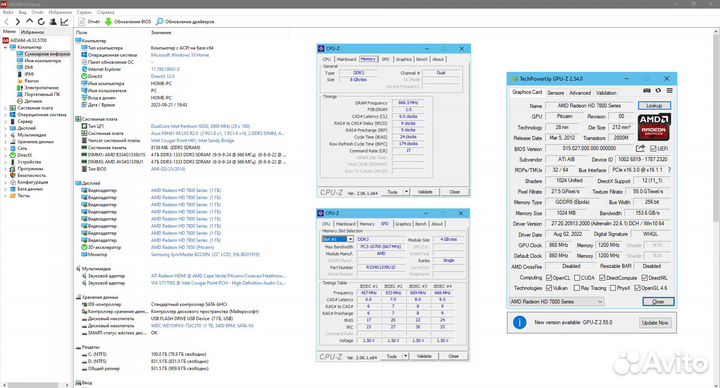This screenshot has width=720, height=388.
Task: Open Tools dropdown arrow in CPU-Z Memory window
Action: click(406, 192)
